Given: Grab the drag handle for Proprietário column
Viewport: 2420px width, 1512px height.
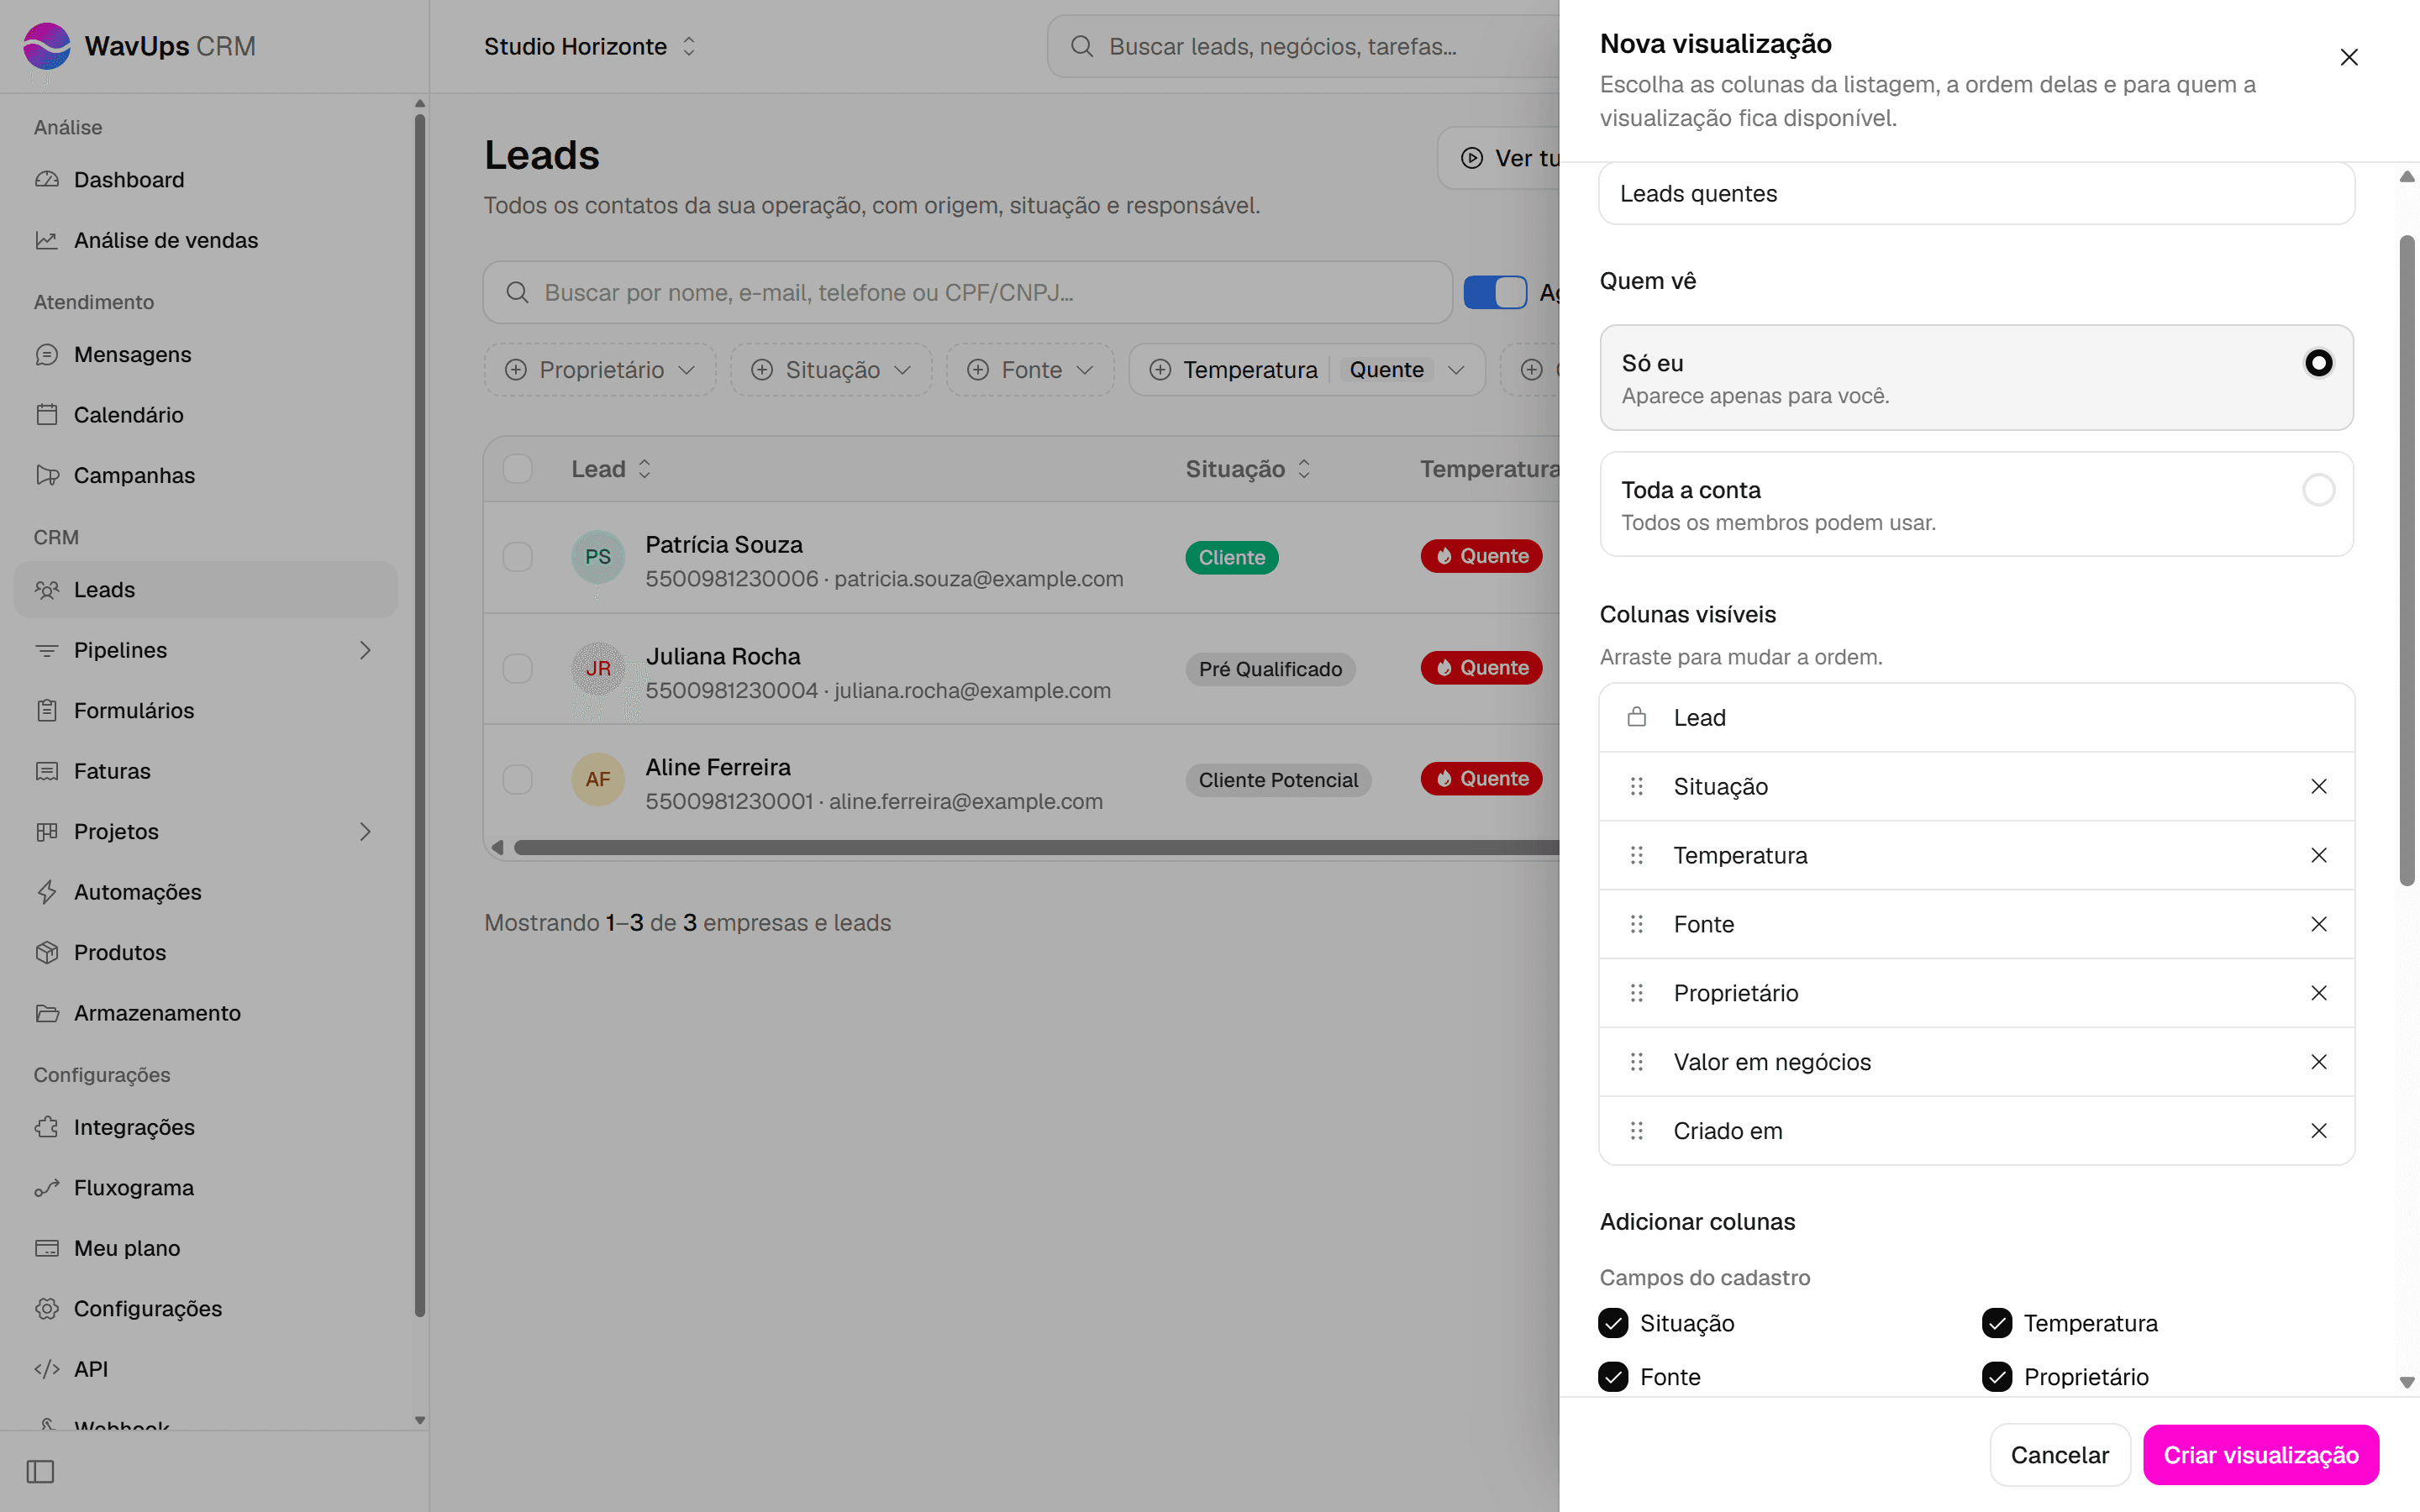Looking at the screenshot, I should [x=1636, y=993].
